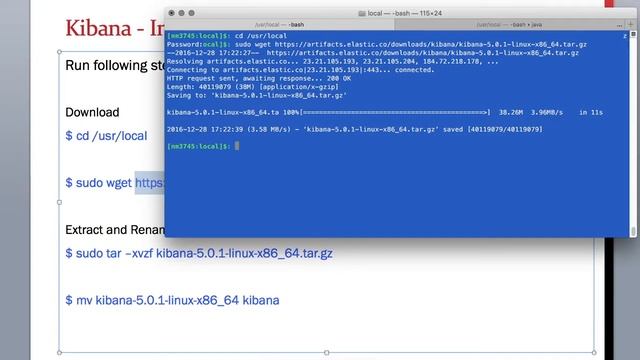Click the 'Saving to:' output line in Terminal
Viewport: 640px width, 360px height.
pyautogui.click(x=256, y=96)
